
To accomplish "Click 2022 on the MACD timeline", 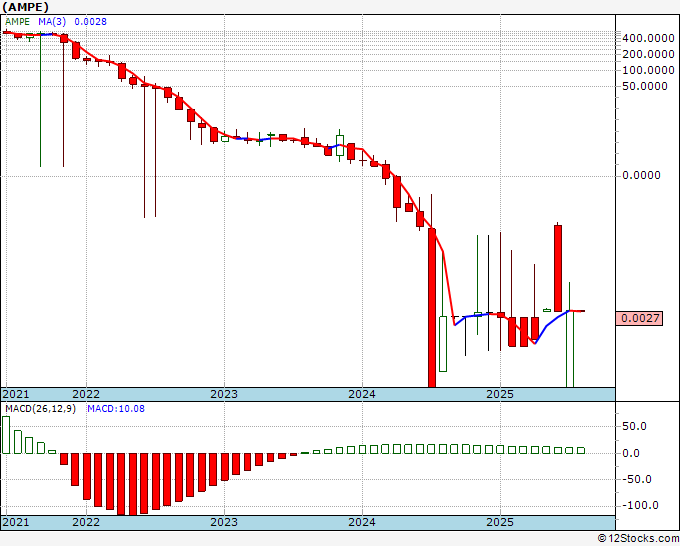I will 86,522.
